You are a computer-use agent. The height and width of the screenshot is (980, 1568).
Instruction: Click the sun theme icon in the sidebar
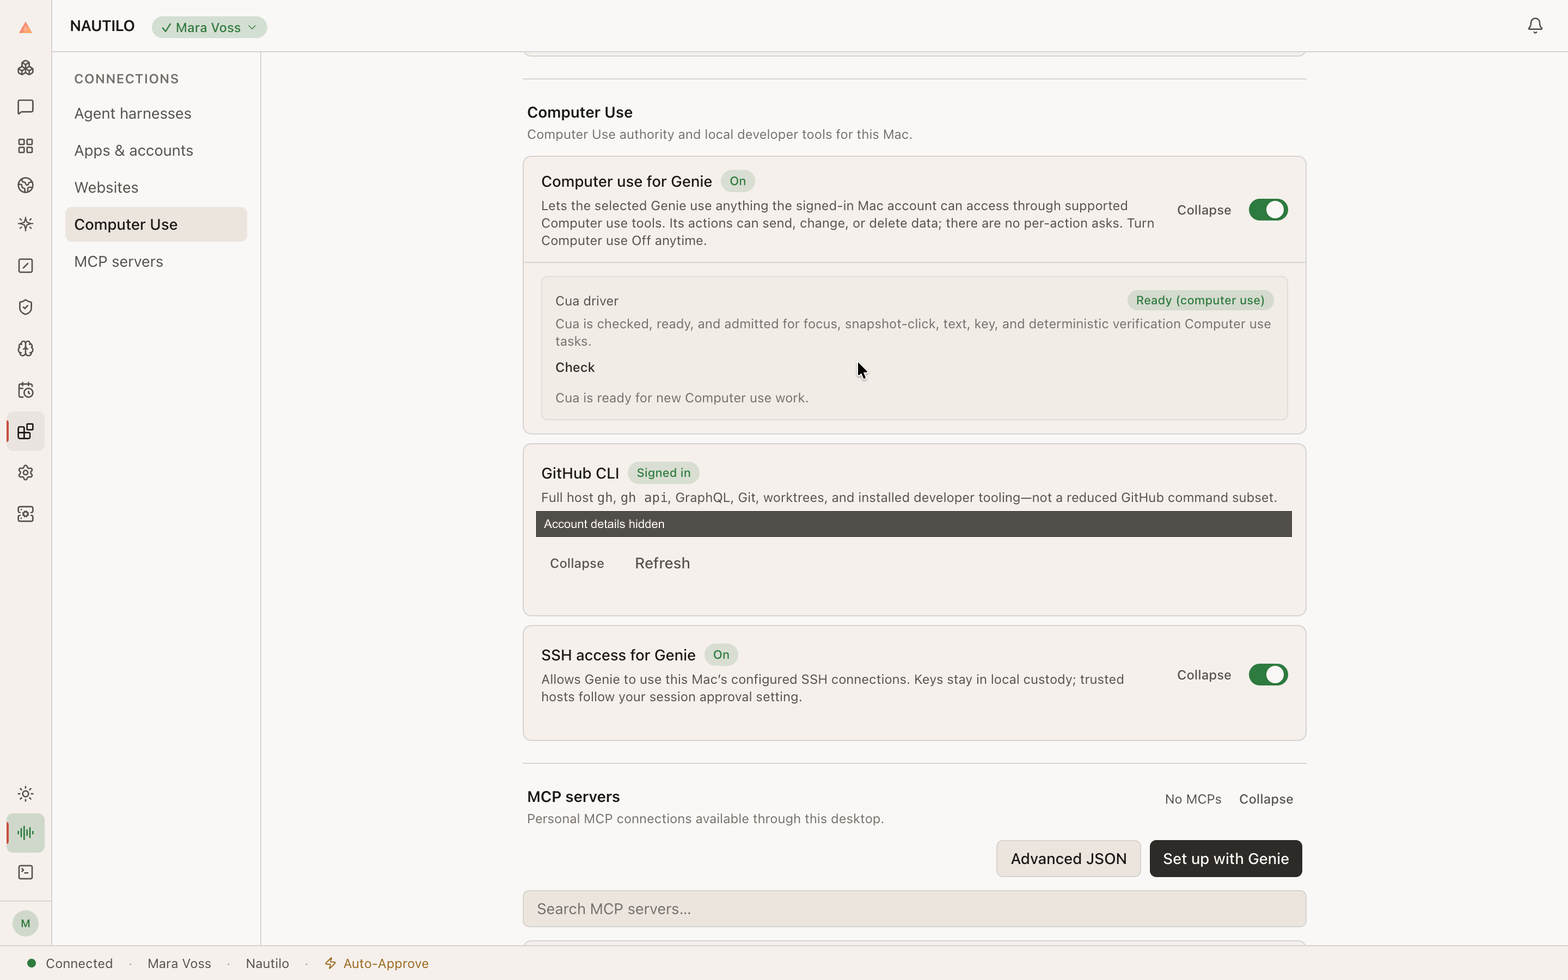[26, 794]
